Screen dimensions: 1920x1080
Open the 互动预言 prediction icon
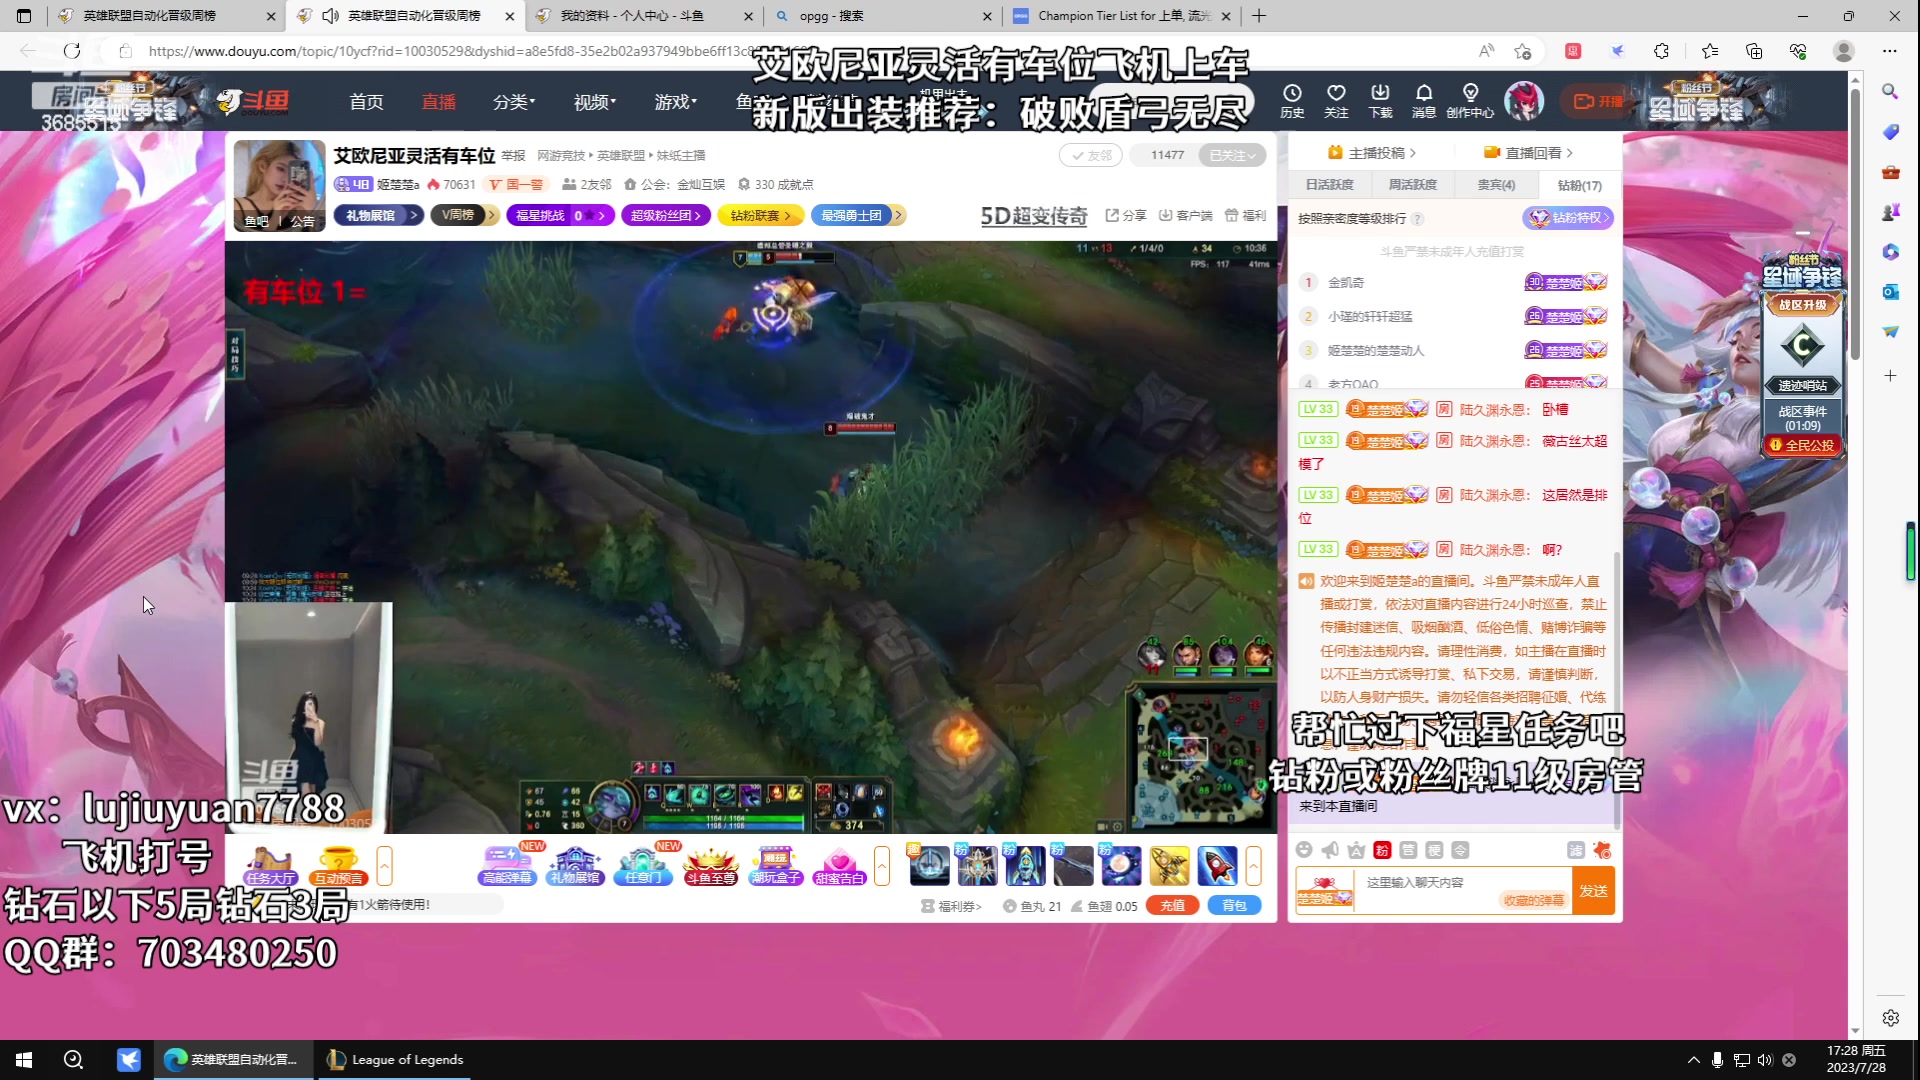(x=338, y=865)
